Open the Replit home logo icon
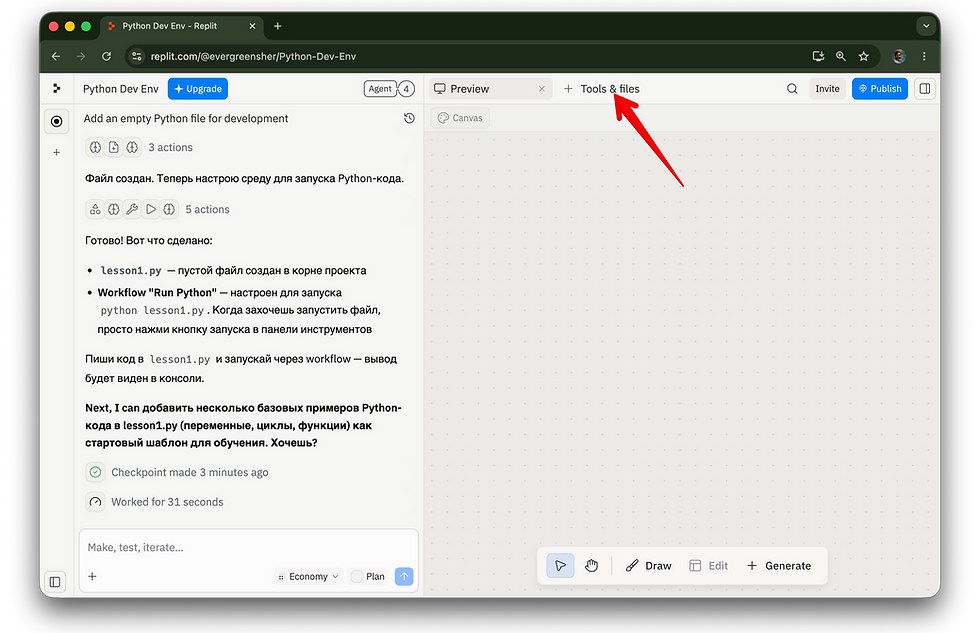 (x=57, y=89)
